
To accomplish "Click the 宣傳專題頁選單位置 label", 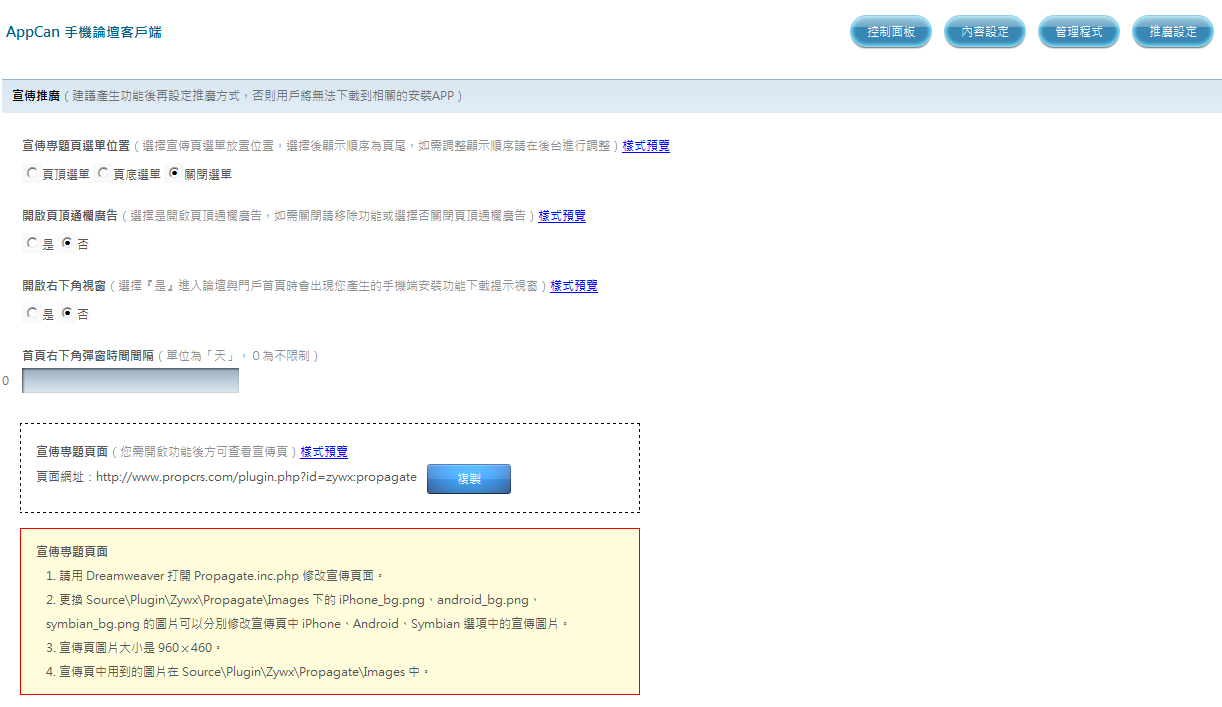I will 76,146.
